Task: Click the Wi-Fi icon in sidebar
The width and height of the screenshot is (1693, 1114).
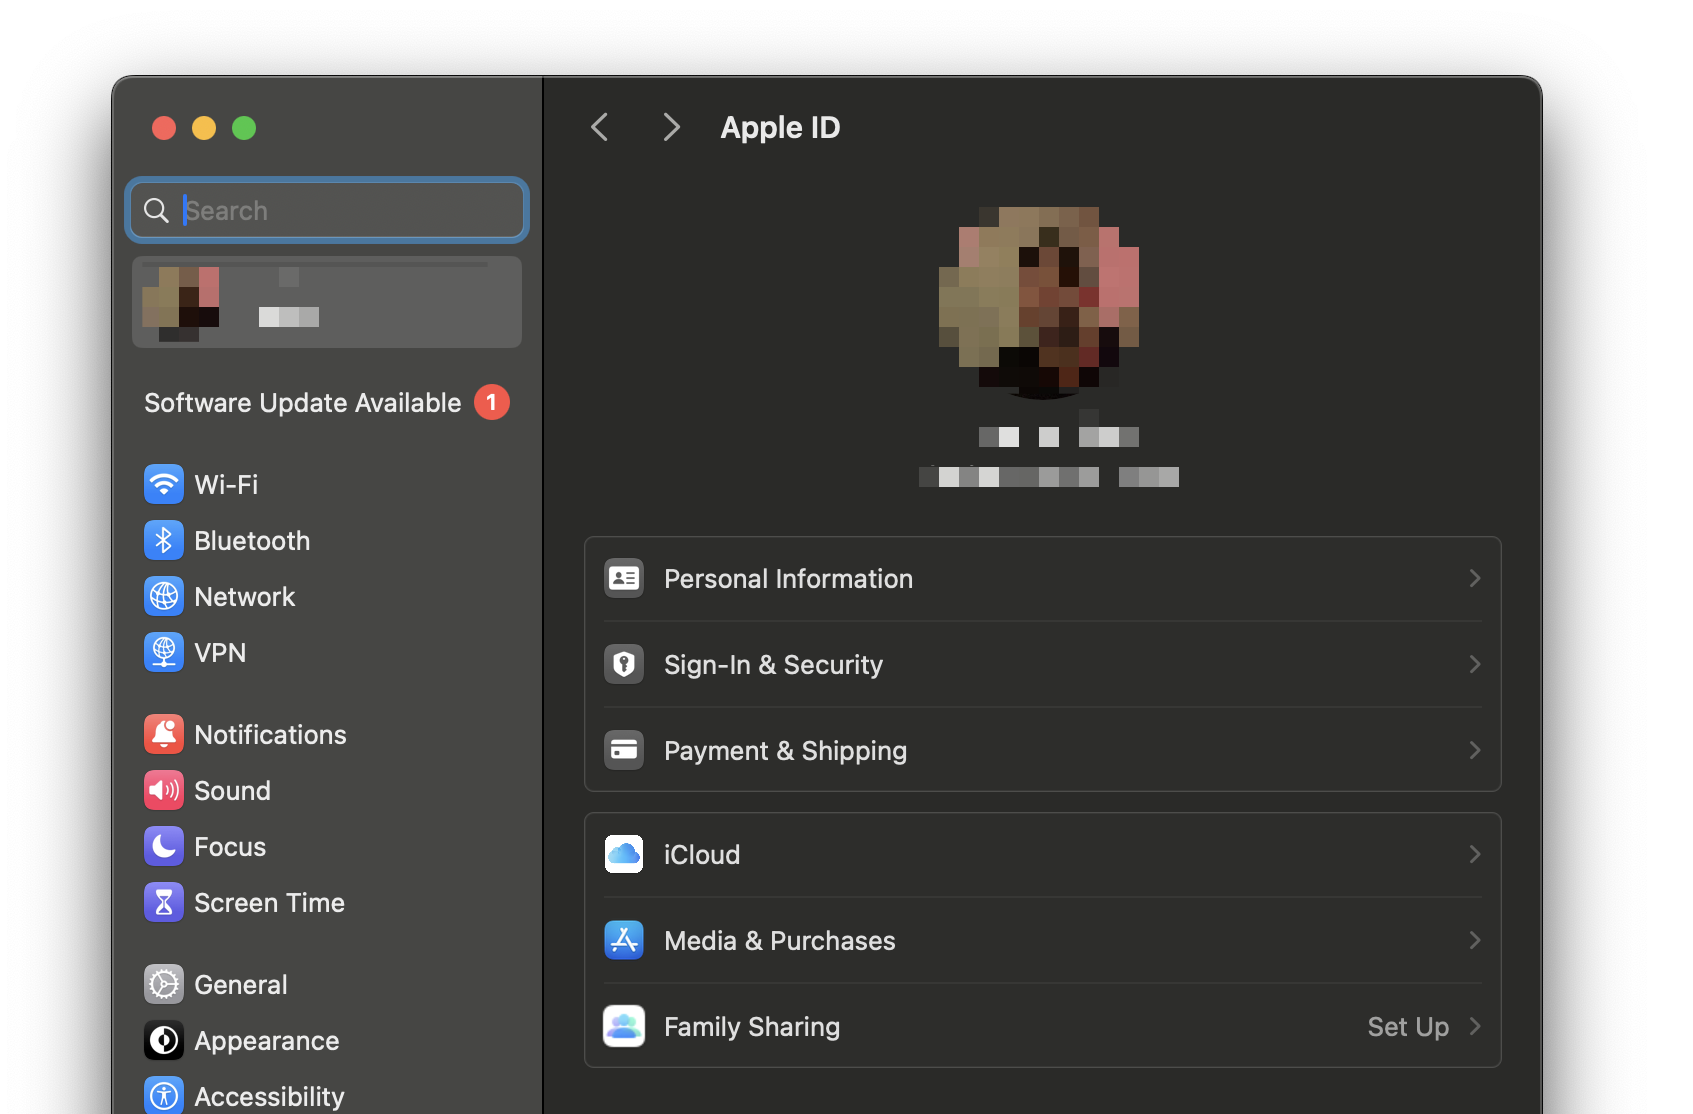Action: (164, 485)
